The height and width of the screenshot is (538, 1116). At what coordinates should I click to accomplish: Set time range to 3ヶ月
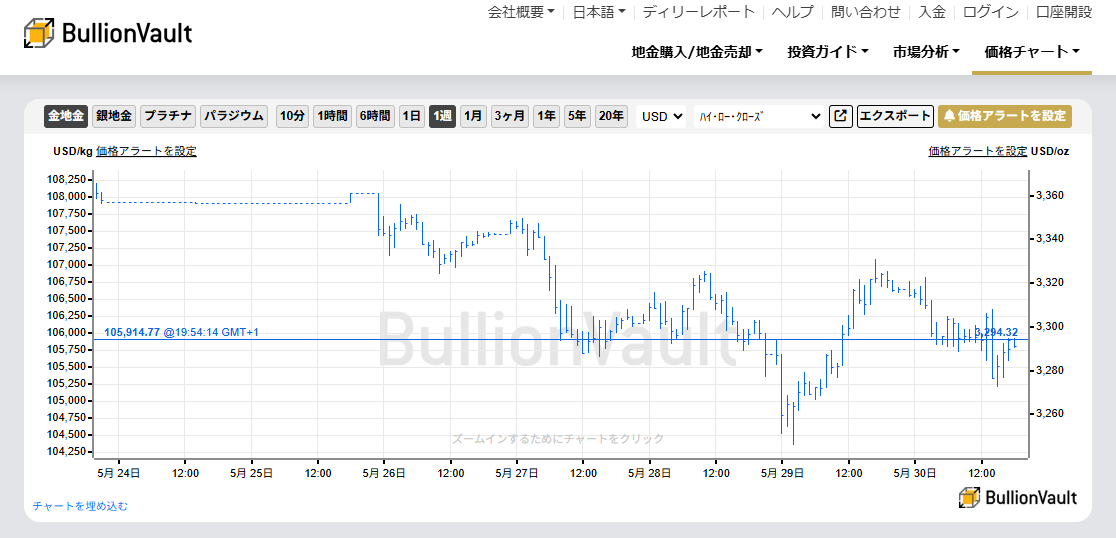tap(510, 116)
